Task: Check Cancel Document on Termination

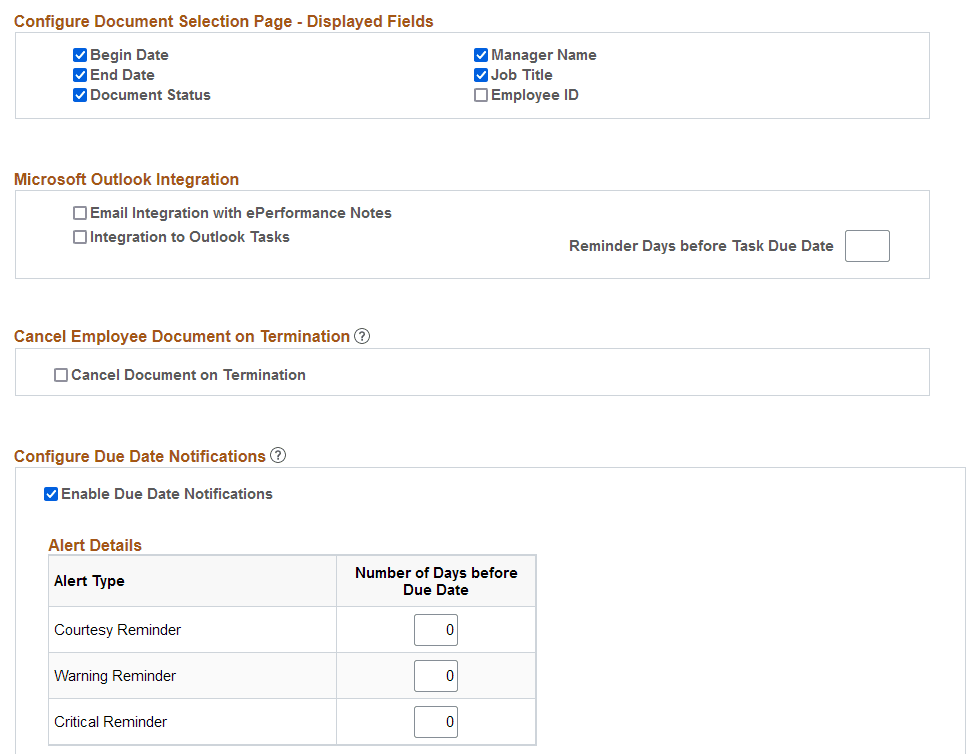Action: coord(61,375)
